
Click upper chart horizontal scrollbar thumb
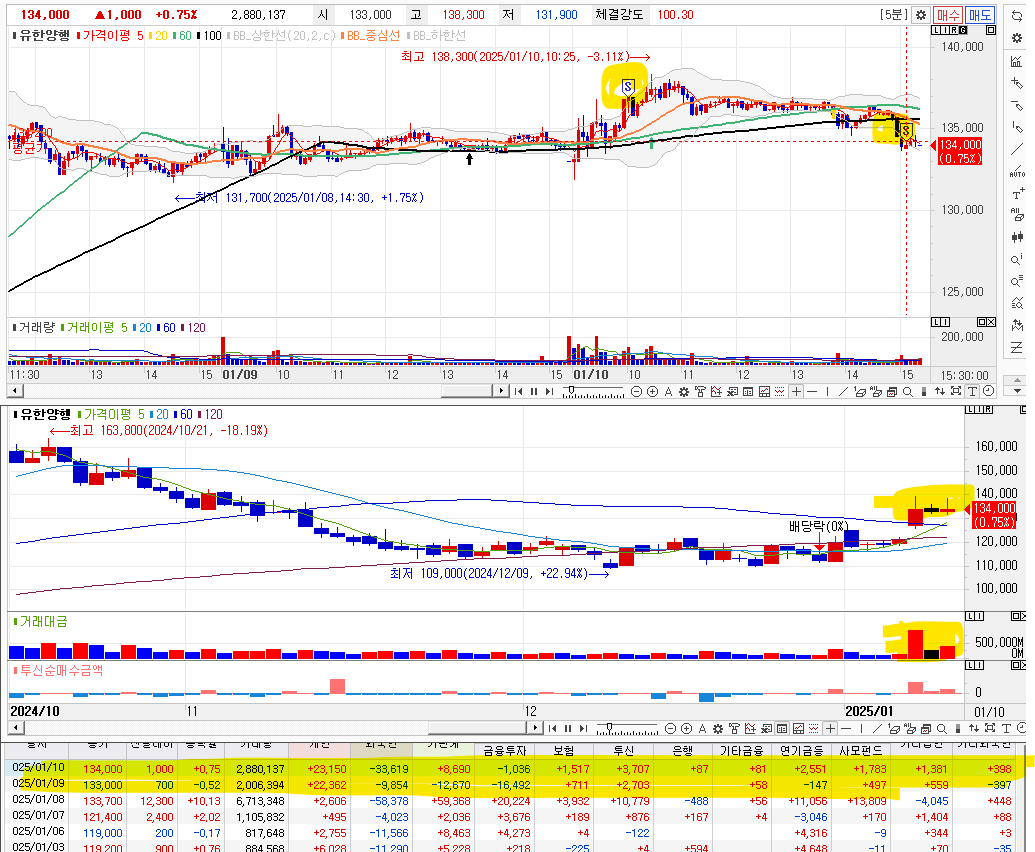point(467,391)
